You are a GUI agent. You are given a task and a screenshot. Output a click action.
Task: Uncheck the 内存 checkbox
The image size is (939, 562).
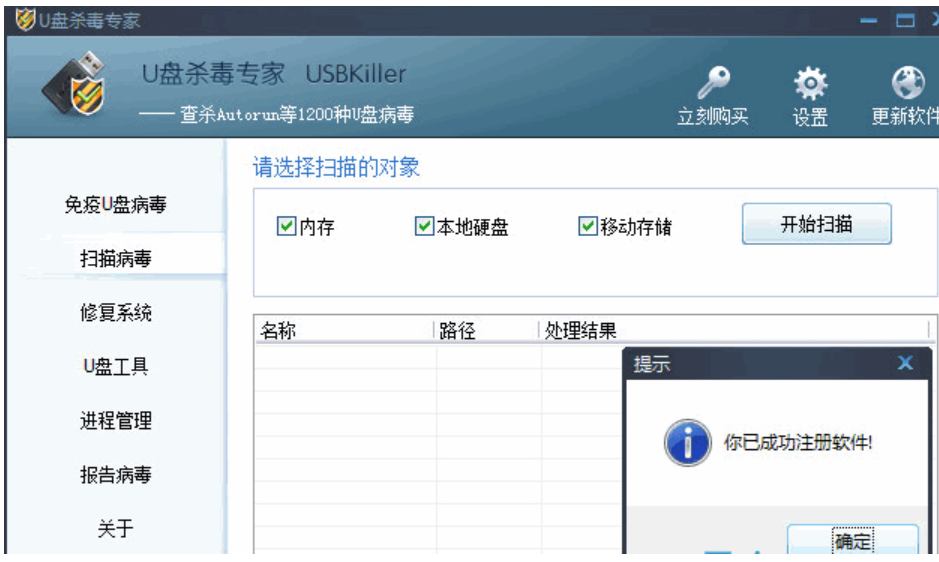(286, 227)
